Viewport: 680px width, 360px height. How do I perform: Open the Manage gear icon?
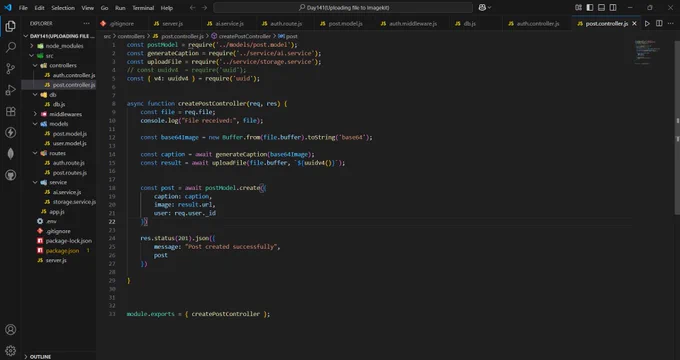pos(10,350)
